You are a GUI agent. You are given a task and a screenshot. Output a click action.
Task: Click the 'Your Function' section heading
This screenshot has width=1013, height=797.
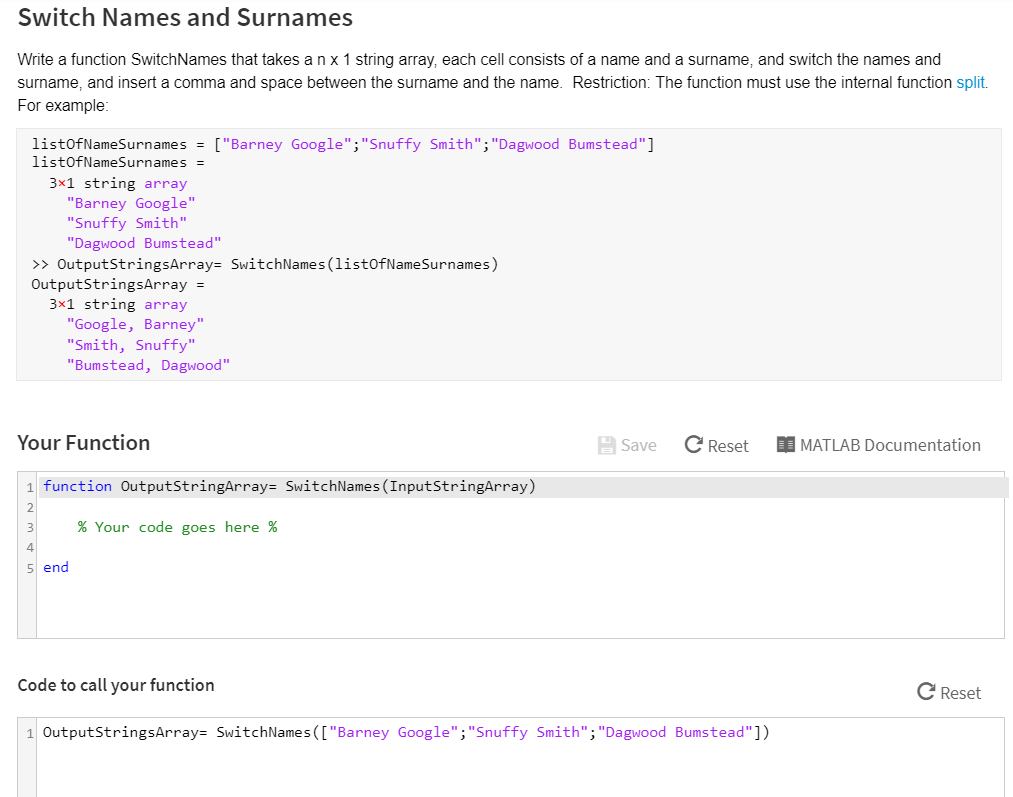pos(83,443)
